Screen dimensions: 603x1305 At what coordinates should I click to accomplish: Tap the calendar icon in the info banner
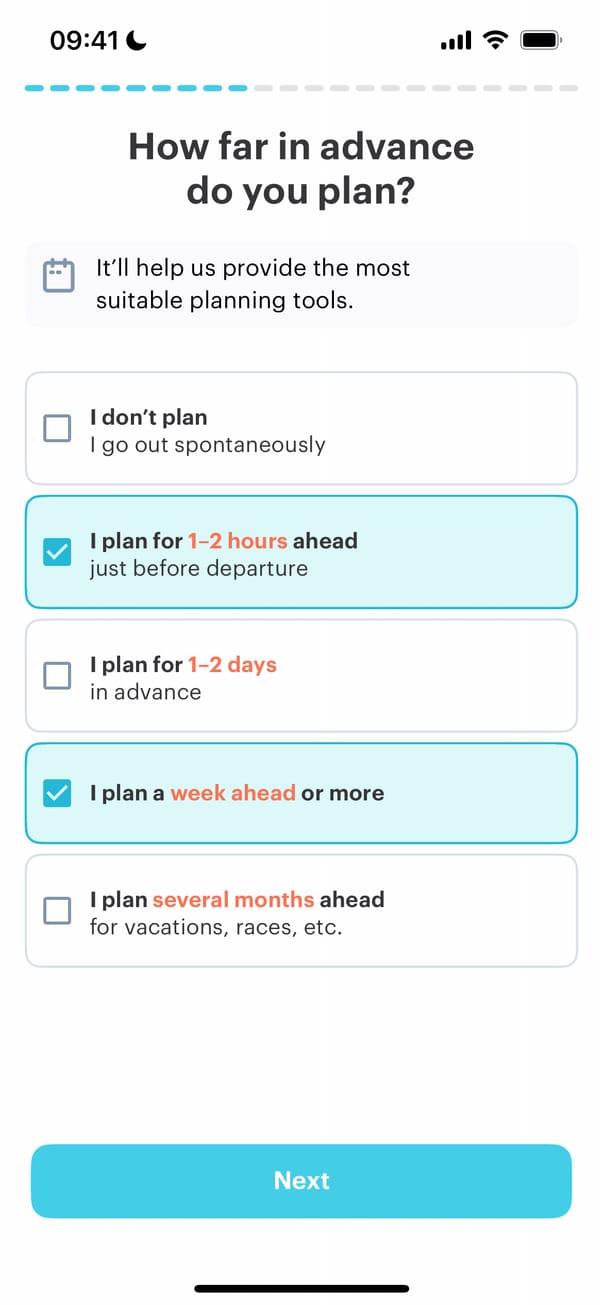pos(59,275)
